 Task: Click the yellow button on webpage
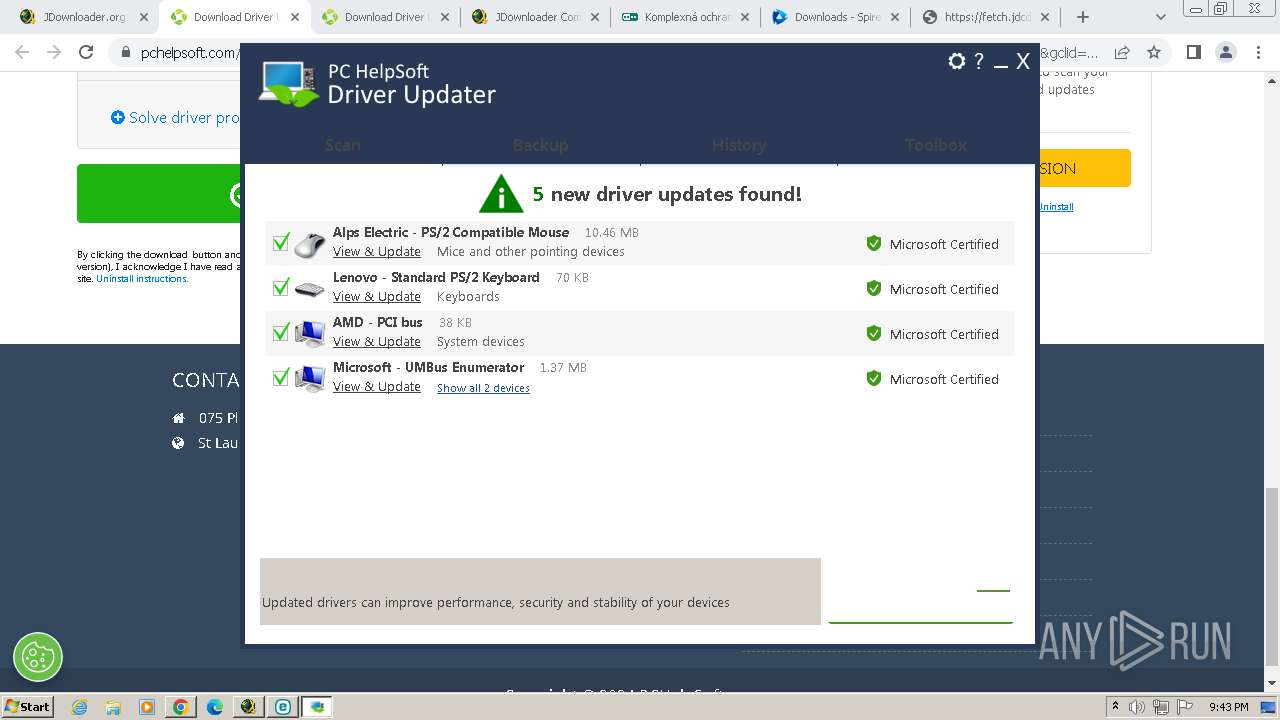click(1085, 168)
